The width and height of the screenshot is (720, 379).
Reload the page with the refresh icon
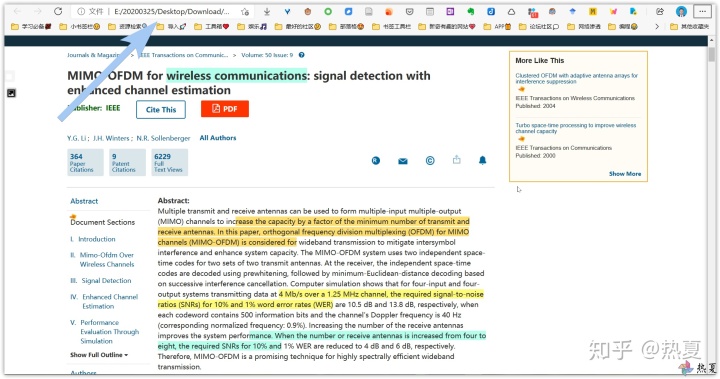(58, 11)
